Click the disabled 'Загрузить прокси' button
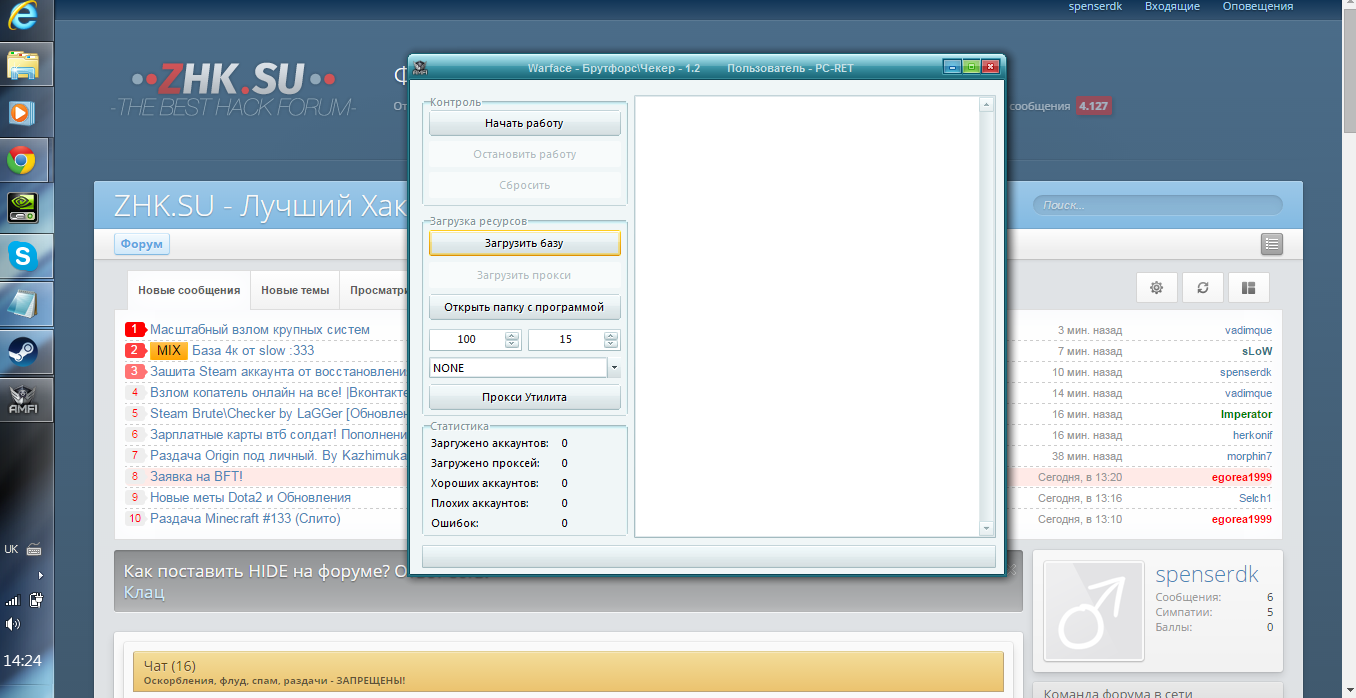Viewport: 1356px width, 698px height. 524,275
